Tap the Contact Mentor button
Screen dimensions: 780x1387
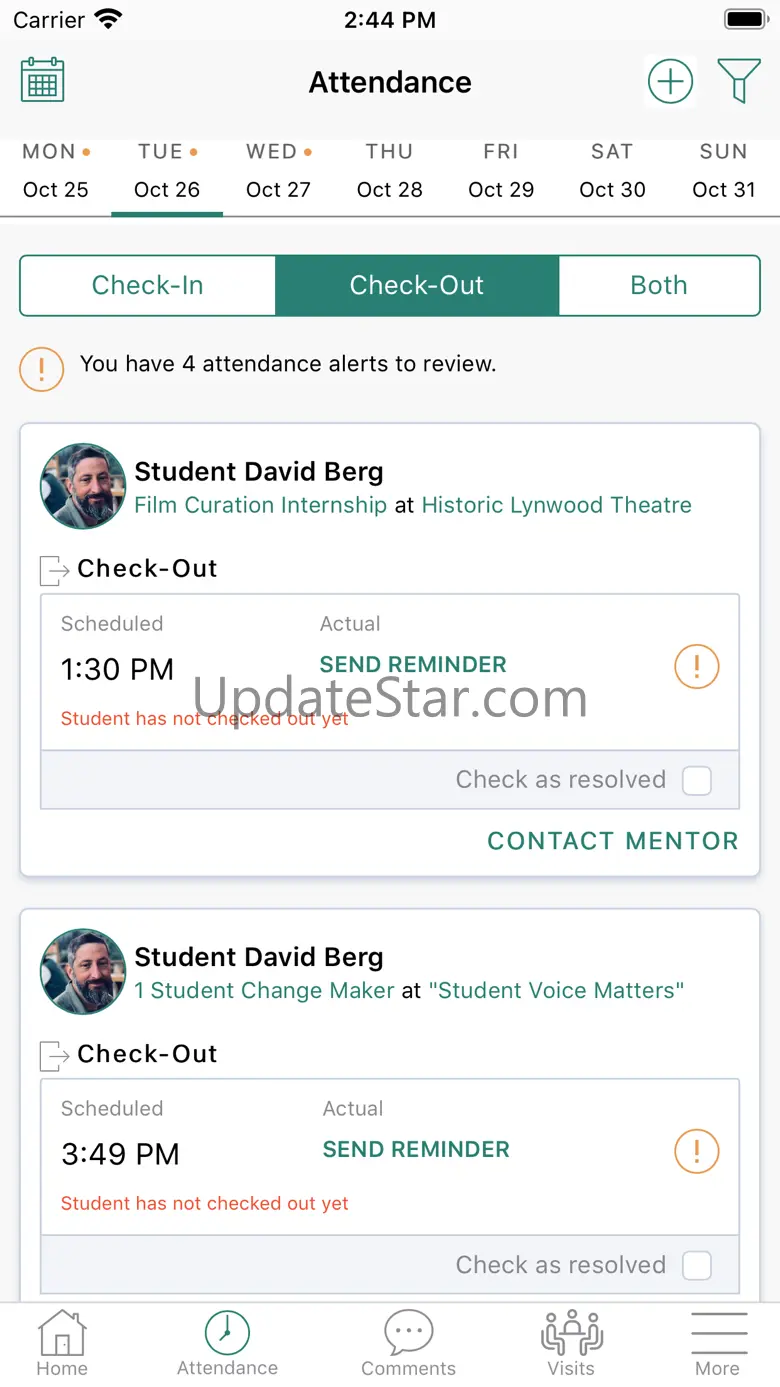pyautogui.click(x=612, y=841)
